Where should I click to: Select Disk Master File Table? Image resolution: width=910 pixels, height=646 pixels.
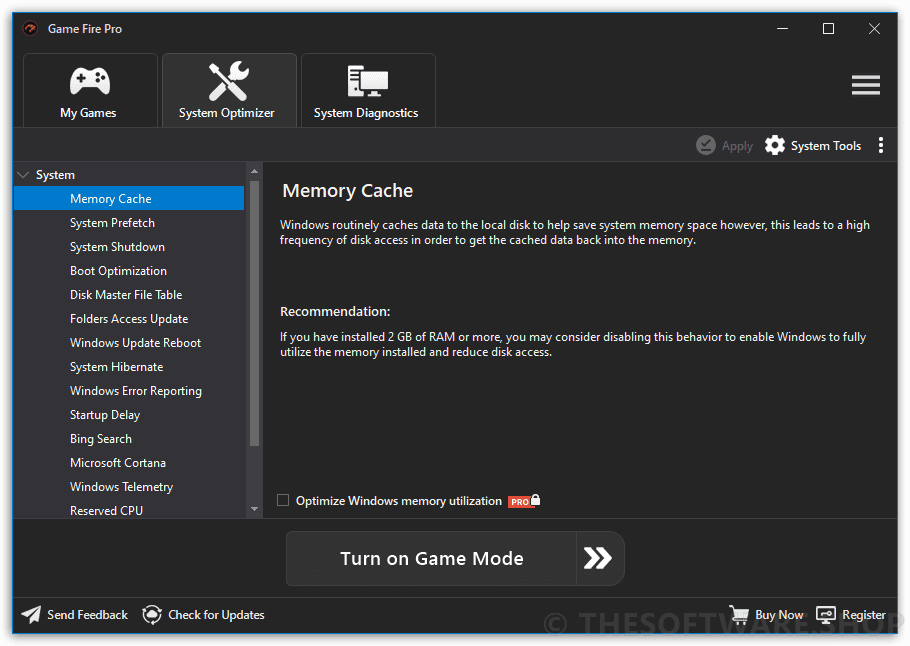[129, 295]
